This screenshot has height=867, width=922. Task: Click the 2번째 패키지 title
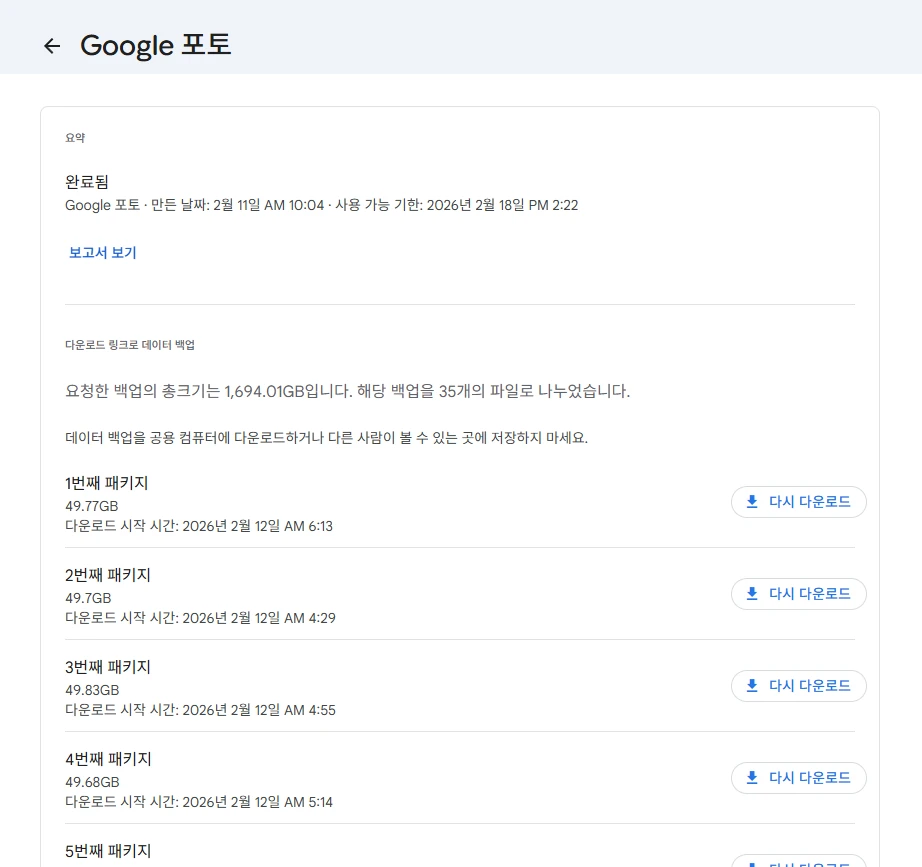(107, 575)
